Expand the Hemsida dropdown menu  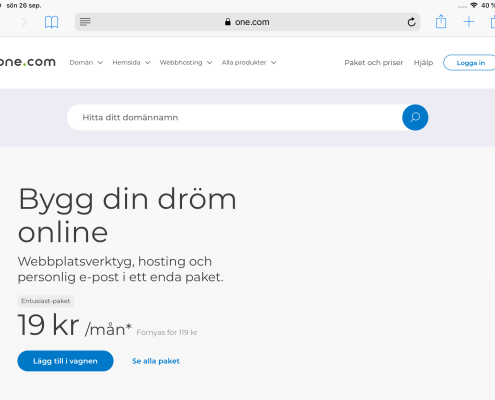coord(131,62)
